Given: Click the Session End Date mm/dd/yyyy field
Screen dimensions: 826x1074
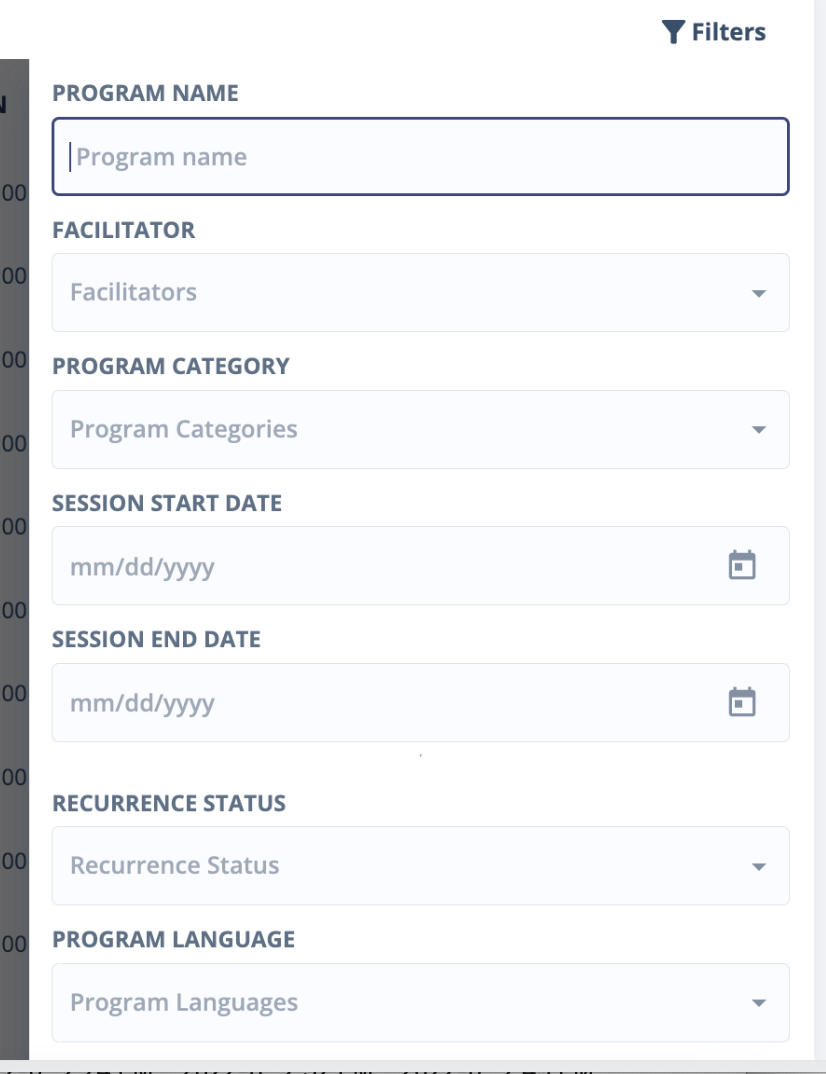Looking at the screenshot, I should pyautogui.click(x=380, y=703).
